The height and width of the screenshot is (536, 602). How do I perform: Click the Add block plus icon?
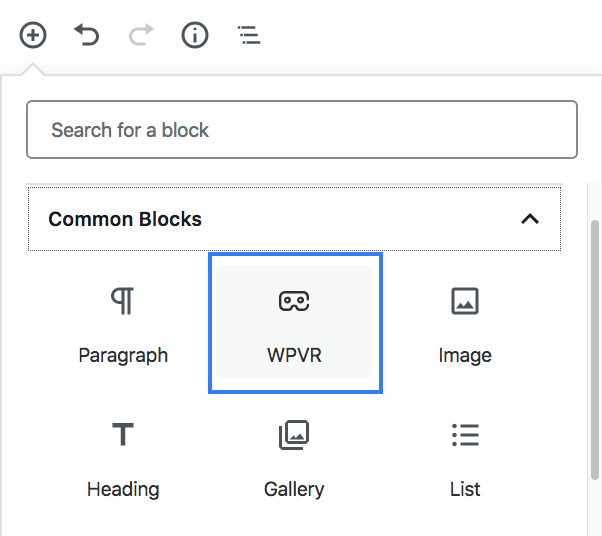[33, 35]
